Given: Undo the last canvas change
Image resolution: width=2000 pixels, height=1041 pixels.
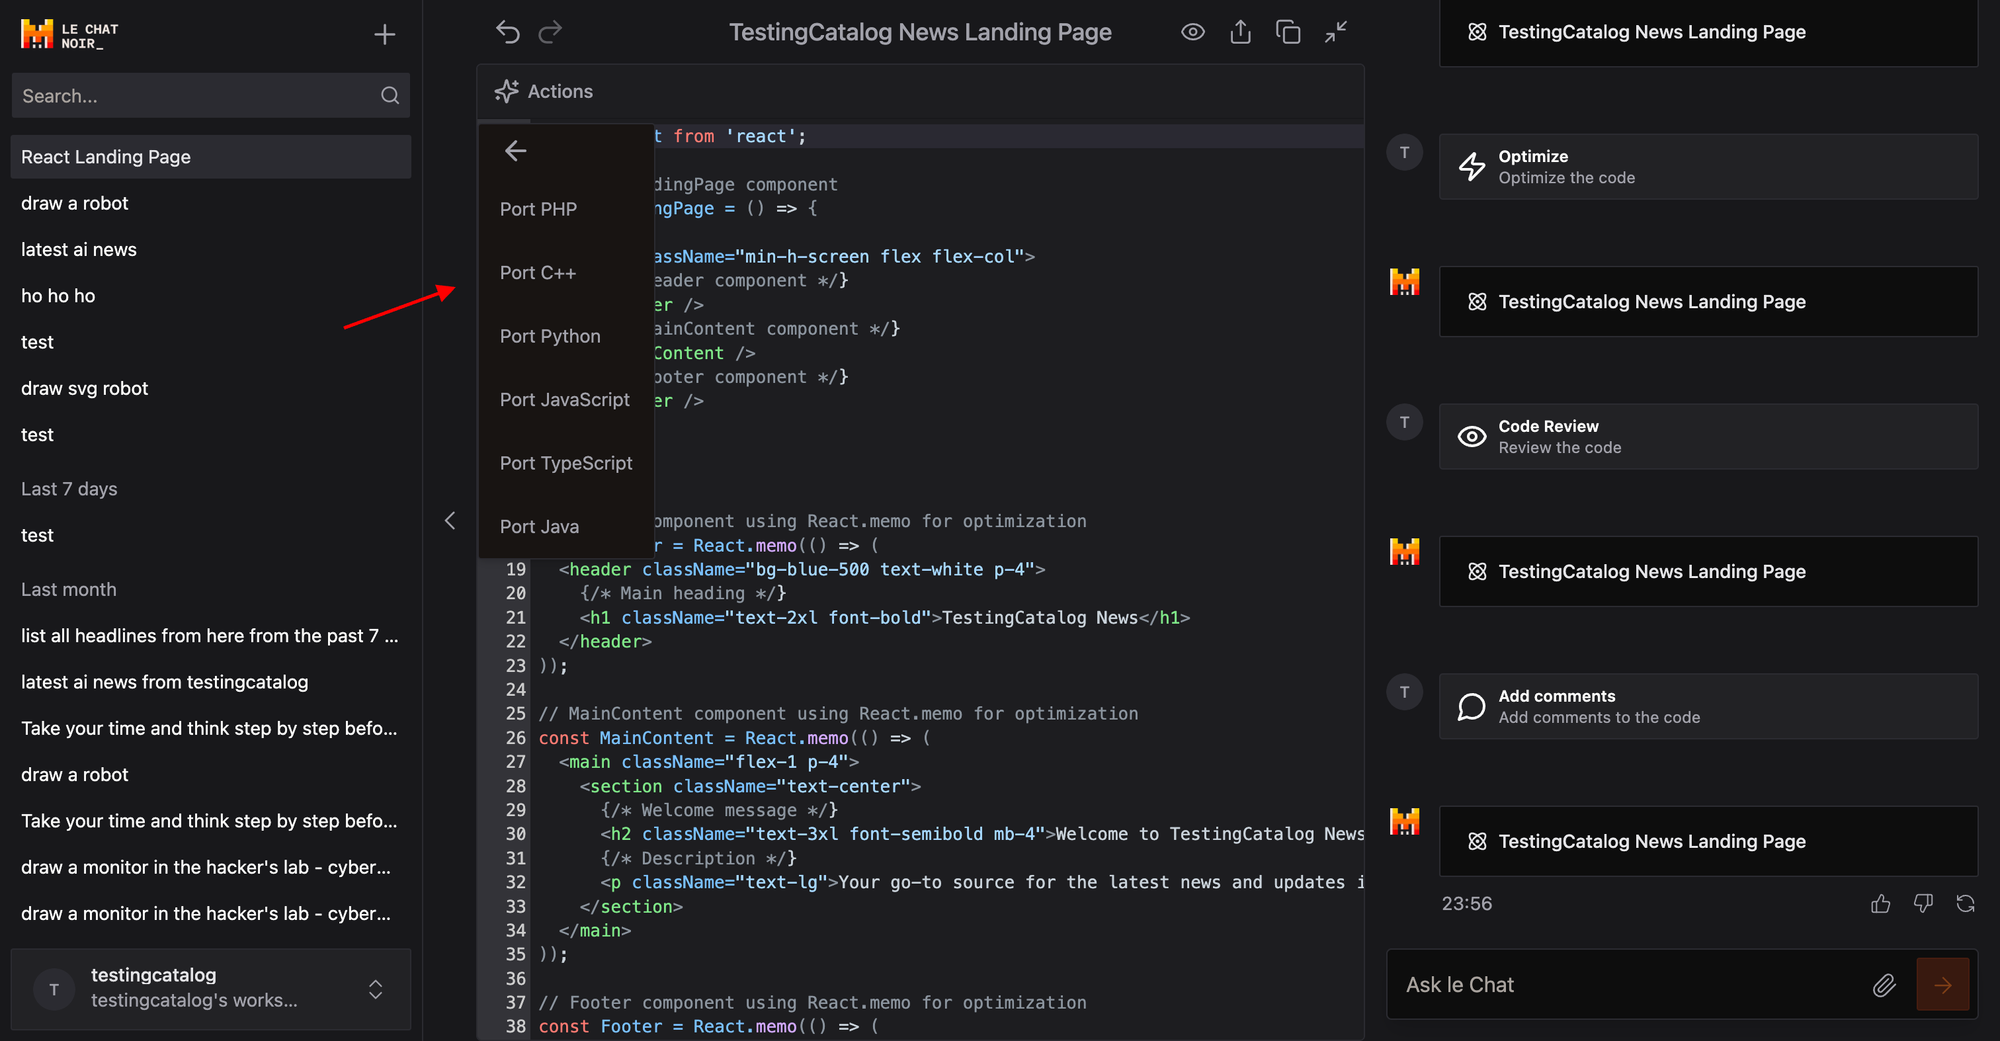Looking at the screenshot, I should (508, 32).
